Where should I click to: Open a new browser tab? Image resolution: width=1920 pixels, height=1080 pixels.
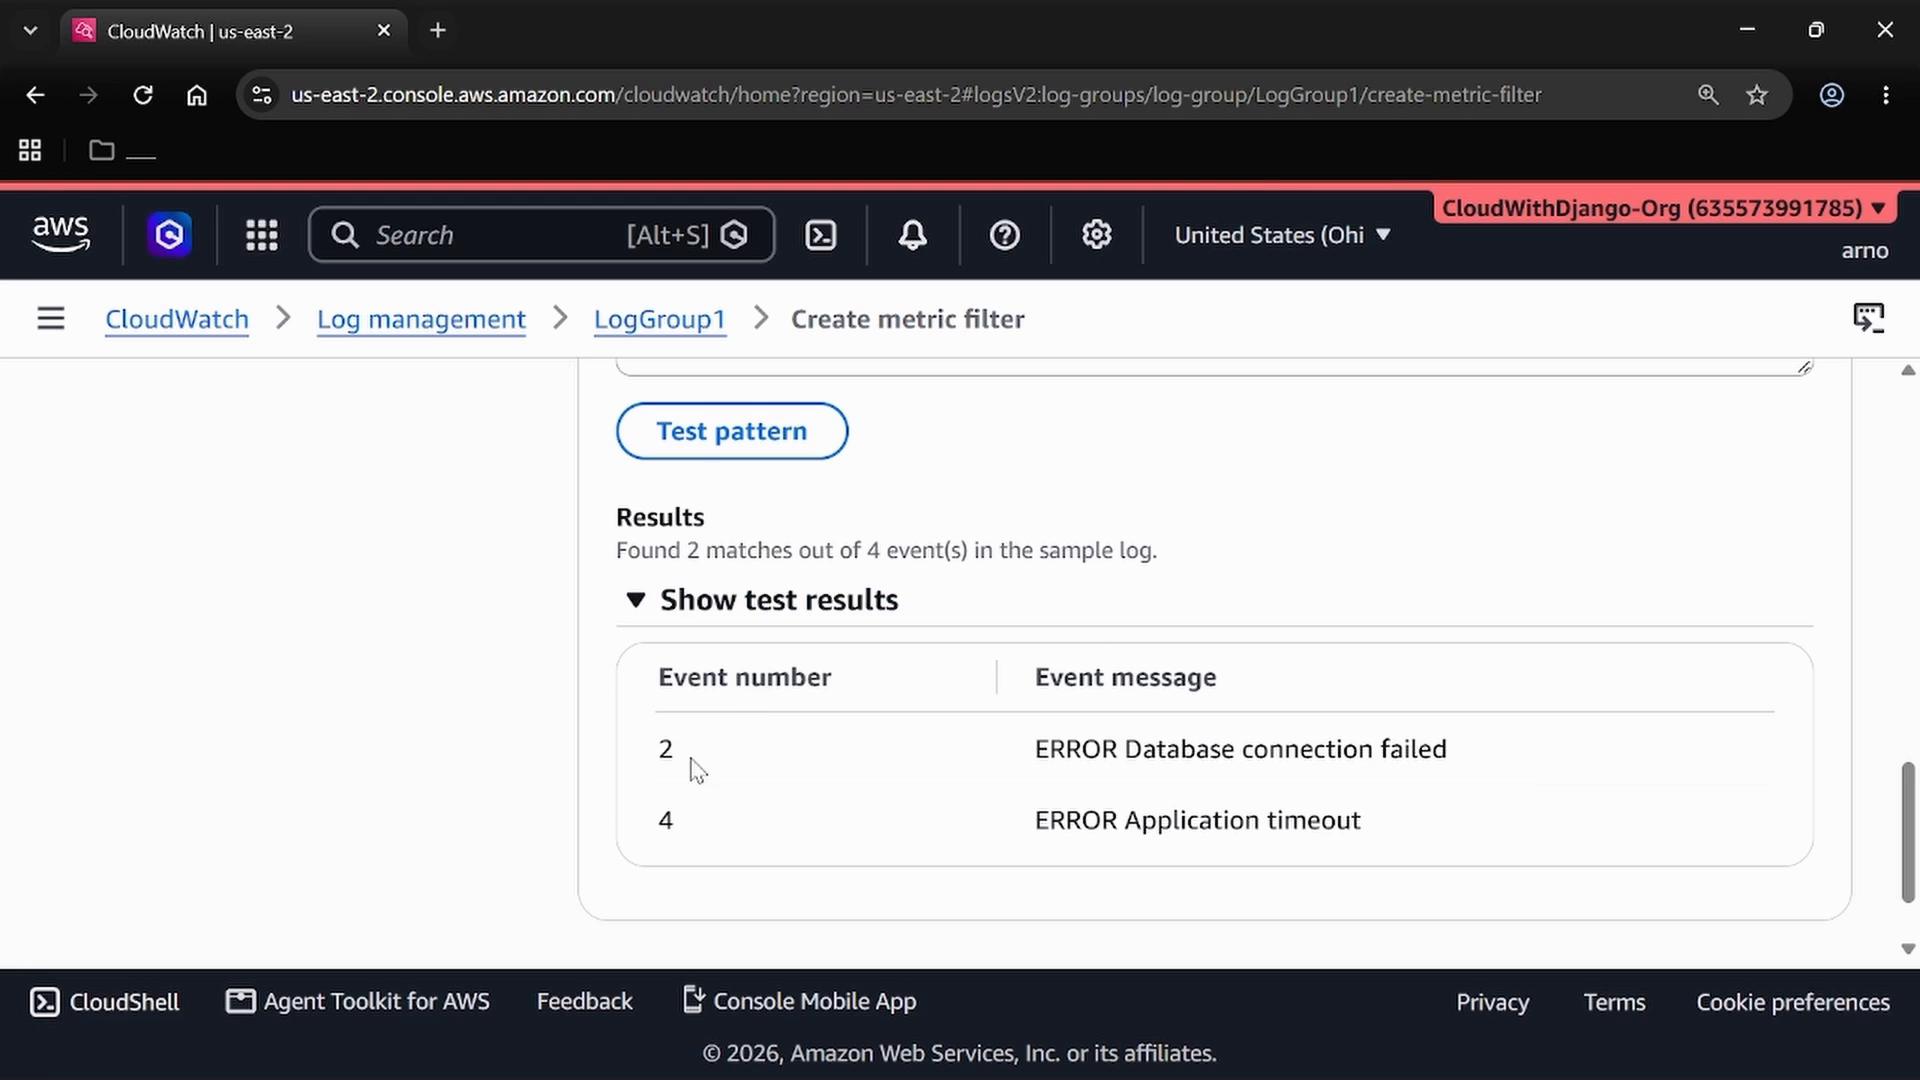[x=438, y=31]
